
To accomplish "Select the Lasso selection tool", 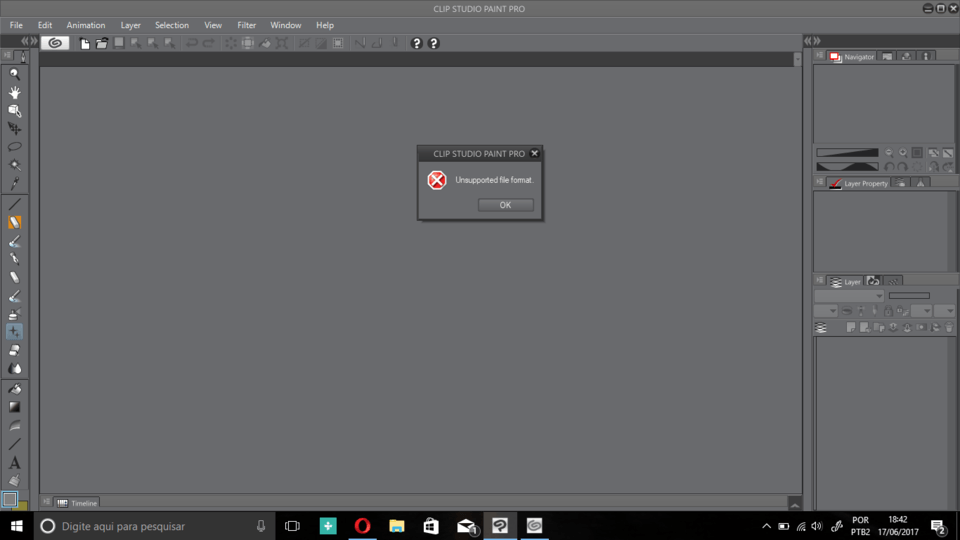I will [x=15, y=147].
